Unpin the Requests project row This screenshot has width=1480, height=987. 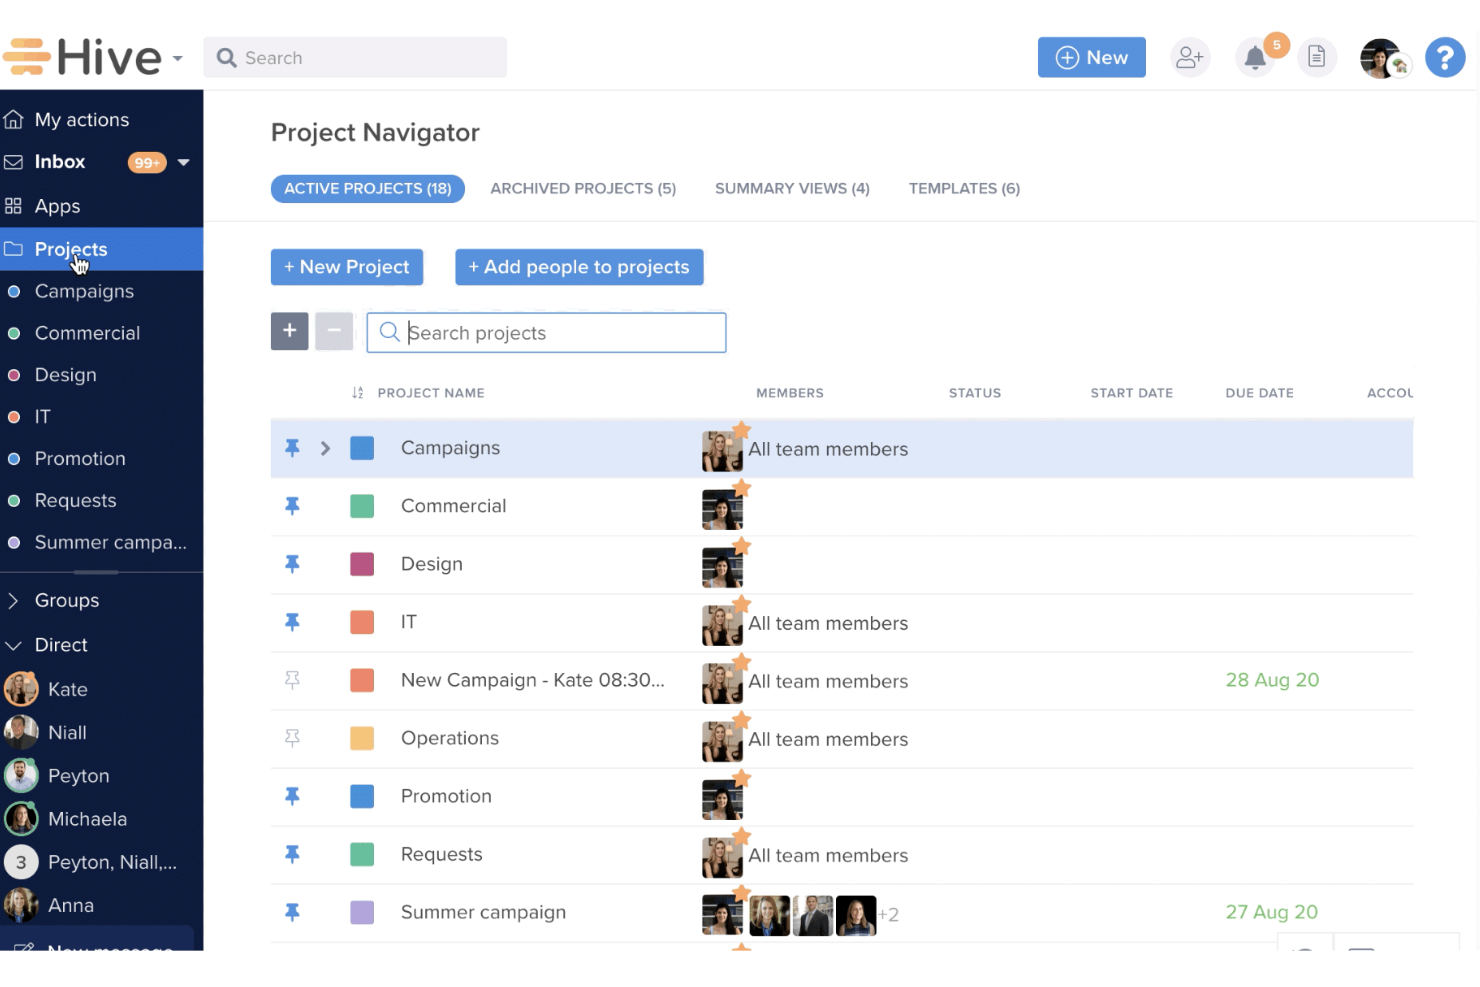pos(292,854)
